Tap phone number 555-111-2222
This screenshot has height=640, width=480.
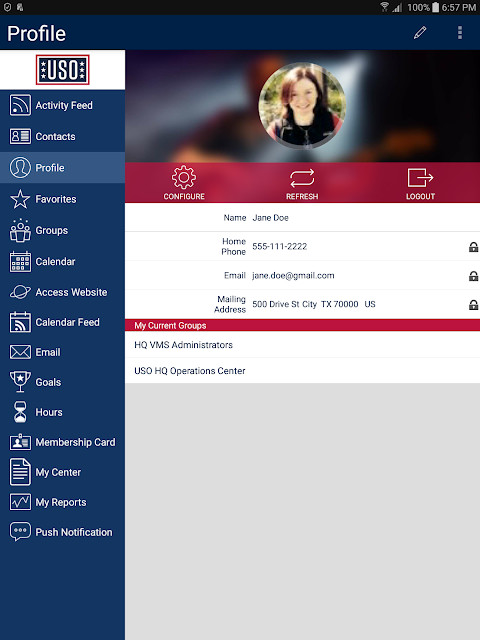(x=280, y=246)
